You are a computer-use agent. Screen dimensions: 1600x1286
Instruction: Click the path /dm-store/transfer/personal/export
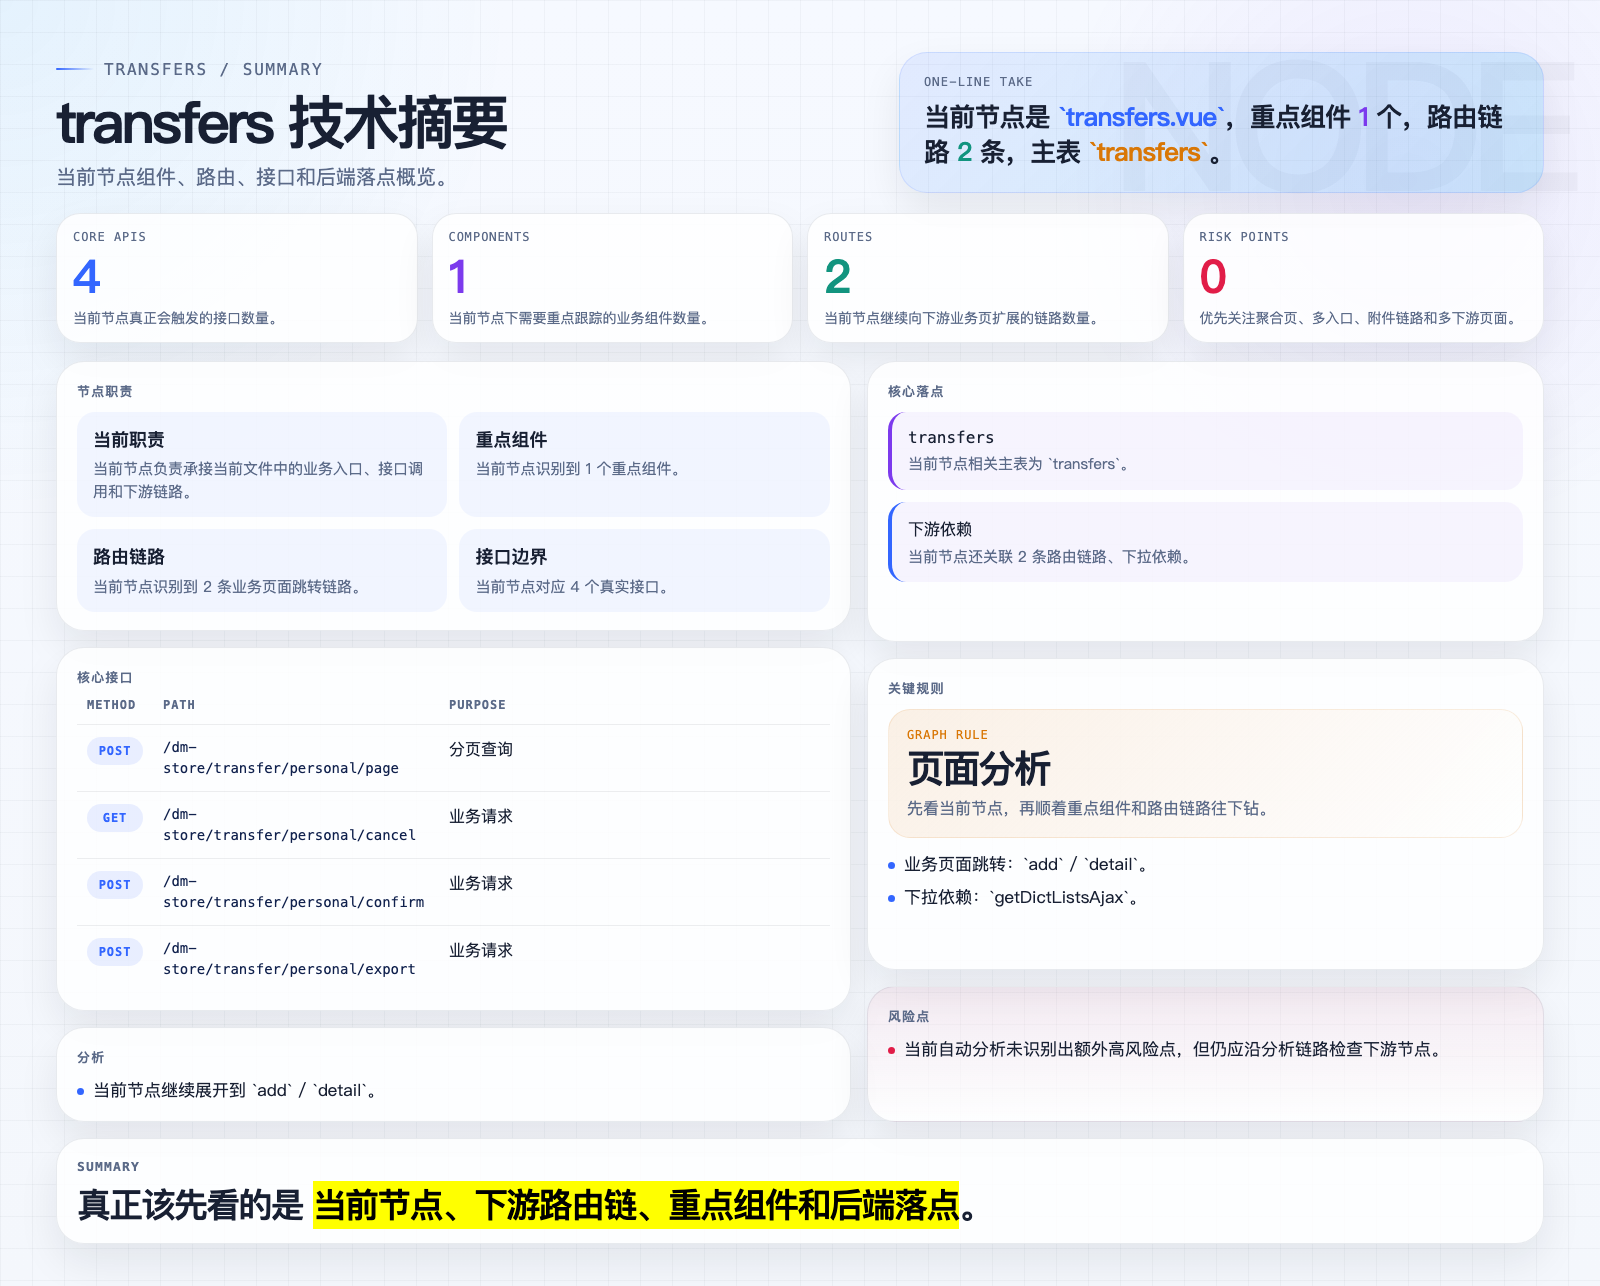coord(290,959)
